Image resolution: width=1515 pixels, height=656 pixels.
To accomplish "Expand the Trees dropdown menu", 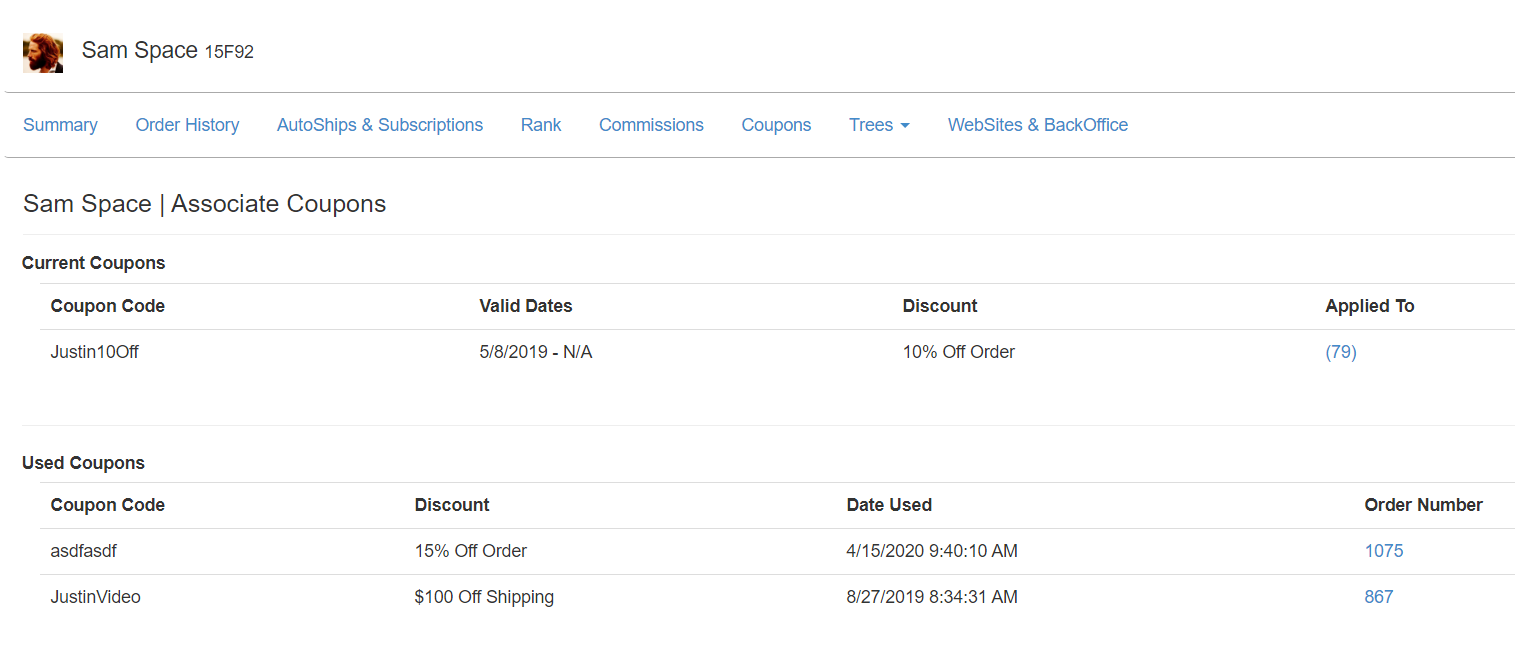I will [878, 125].
